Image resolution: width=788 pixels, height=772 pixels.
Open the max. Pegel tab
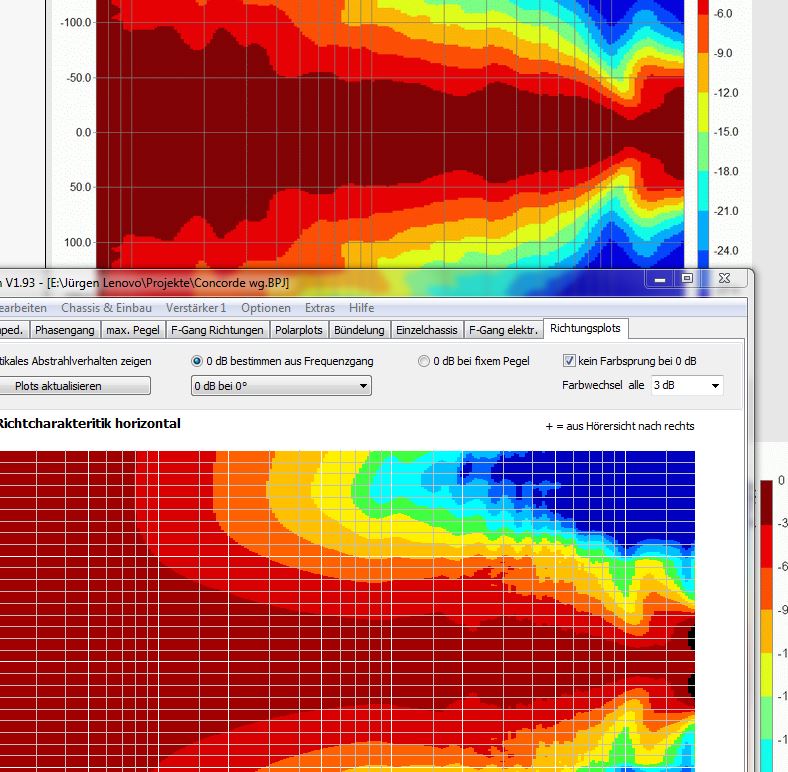click(x=133, y=329)
